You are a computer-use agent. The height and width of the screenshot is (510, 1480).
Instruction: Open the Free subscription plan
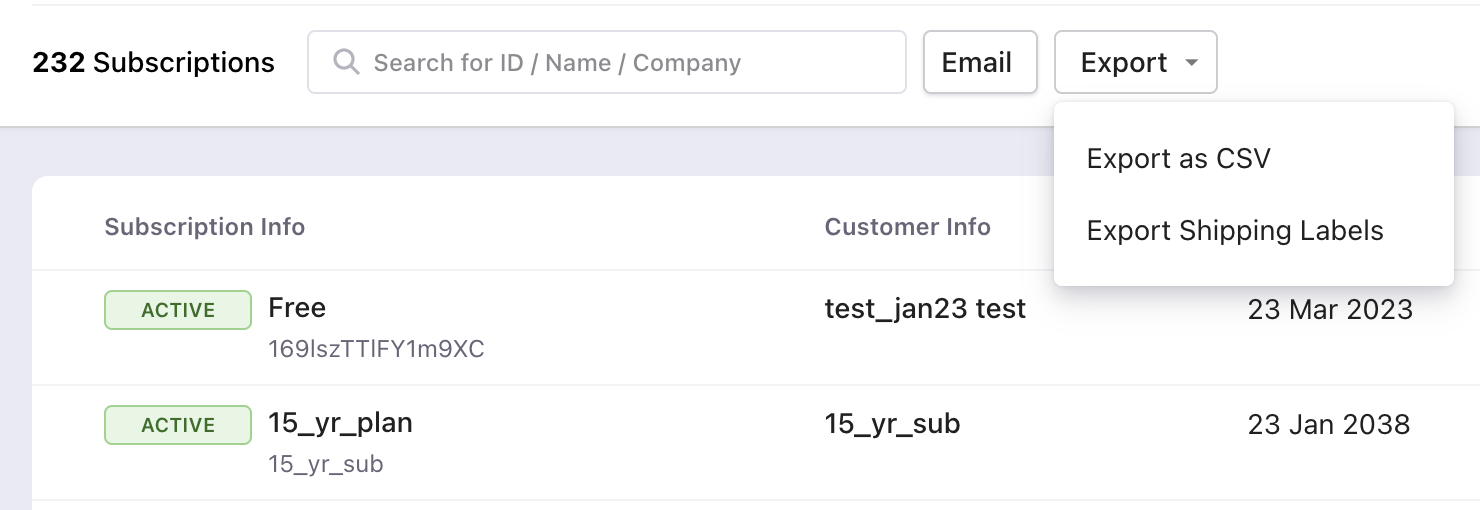tap(297, 307)
